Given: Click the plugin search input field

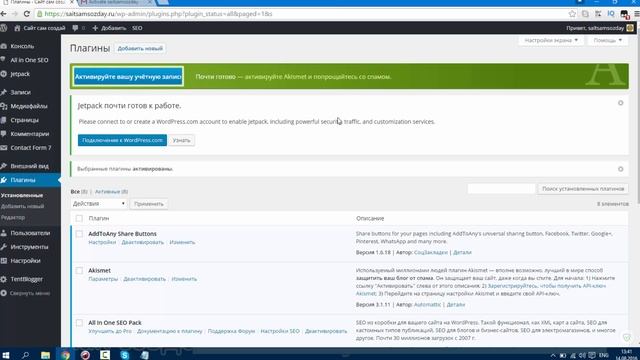Looking at the screenshot, I should [501, 189].
